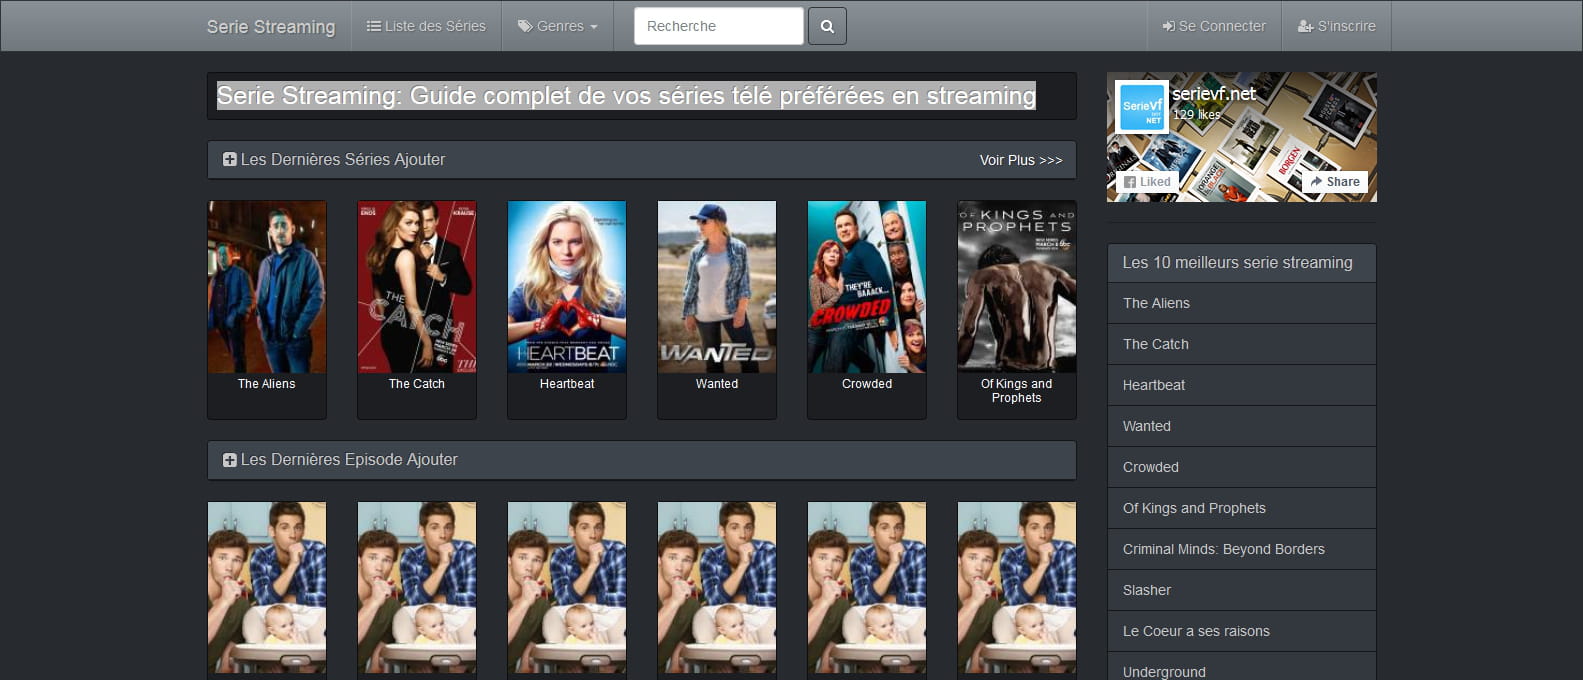1583x680 pixels.
Task: Click the Facebook Share button
Action: pos(1335,182)
